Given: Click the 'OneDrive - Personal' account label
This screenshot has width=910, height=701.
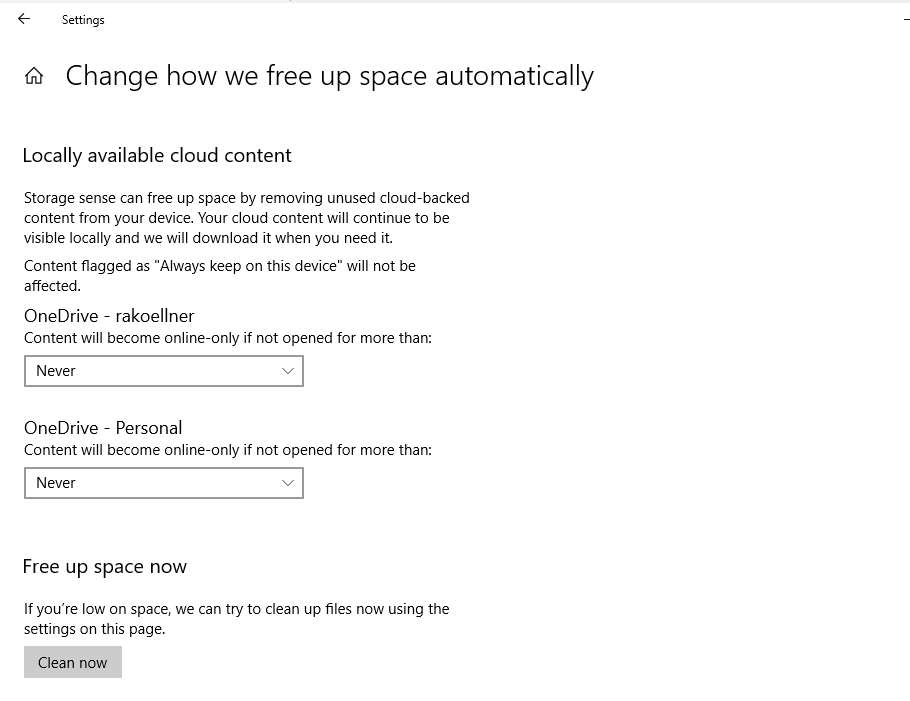Looking at the screenshot, I should tap(103, 428).
